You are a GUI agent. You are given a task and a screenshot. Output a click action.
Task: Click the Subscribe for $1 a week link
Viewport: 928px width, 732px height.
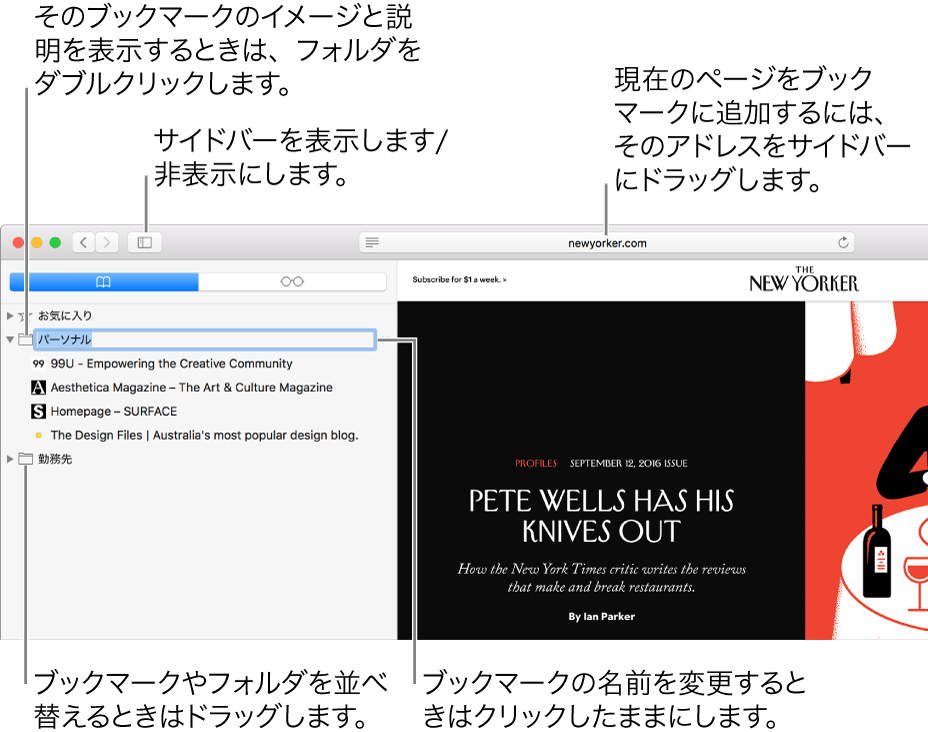tap(459, 279)
